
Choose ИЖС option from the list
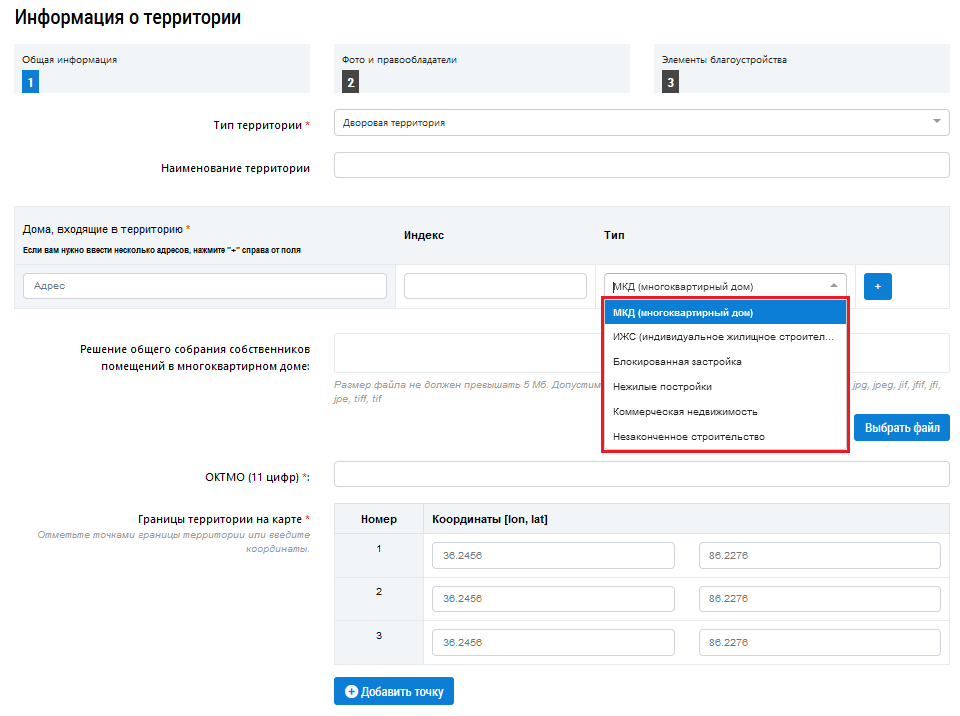(x=725, y=337)
